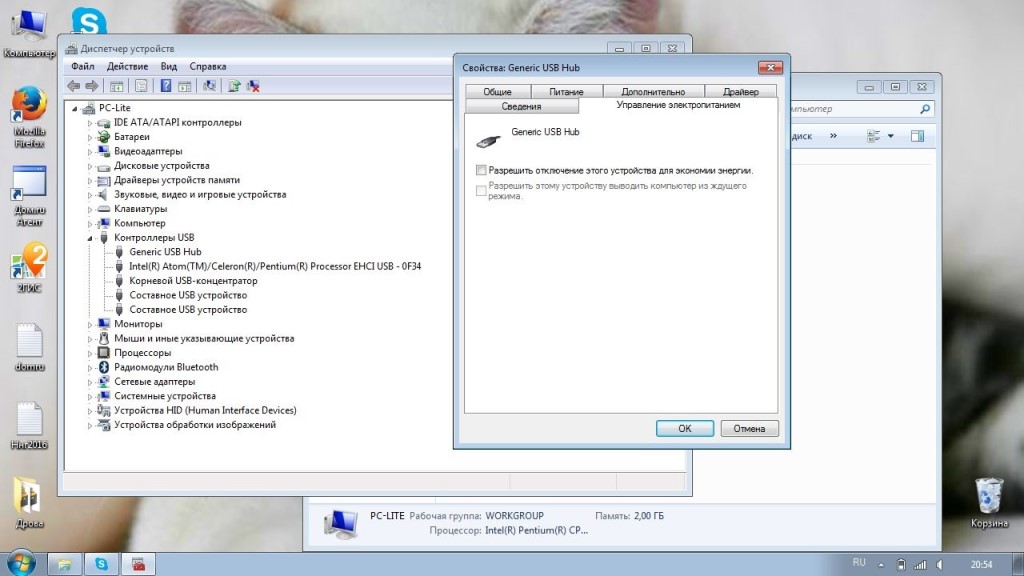Select Мониторы tree item
Screen dimensions: 1024x576
138,324
